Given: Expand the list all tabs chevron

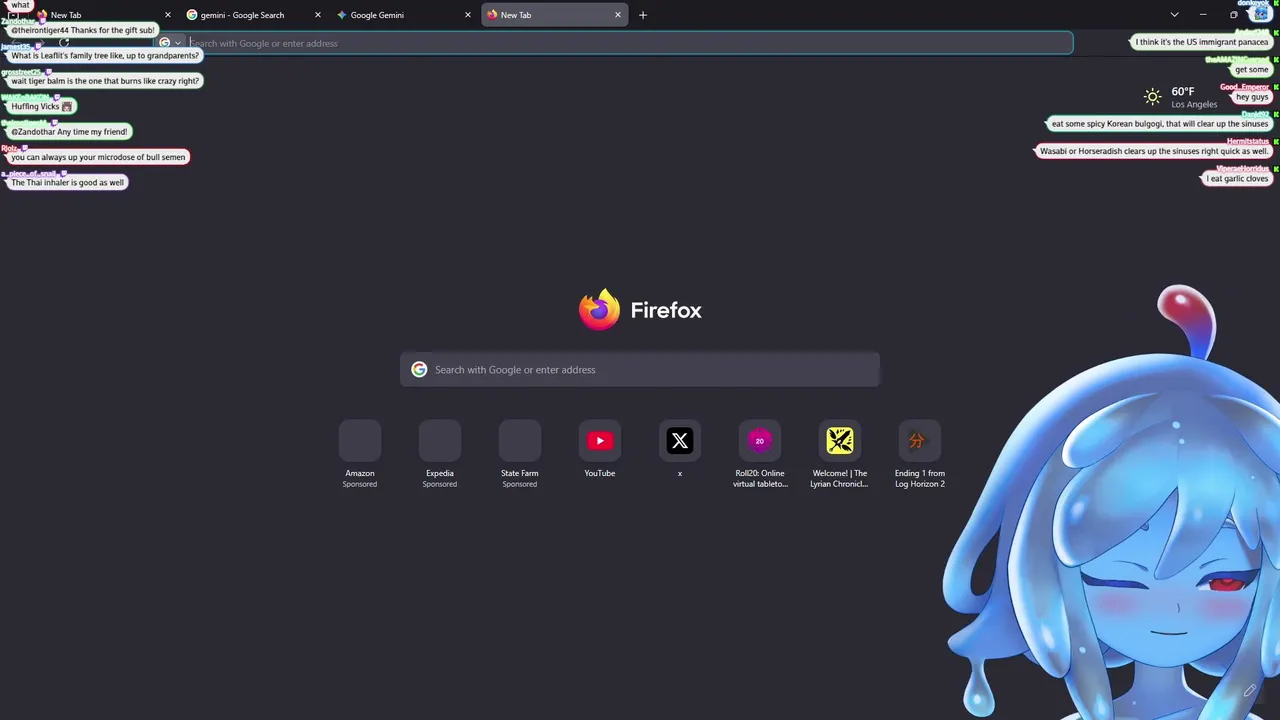Looking at the screenshot, I should (1174, 15).
